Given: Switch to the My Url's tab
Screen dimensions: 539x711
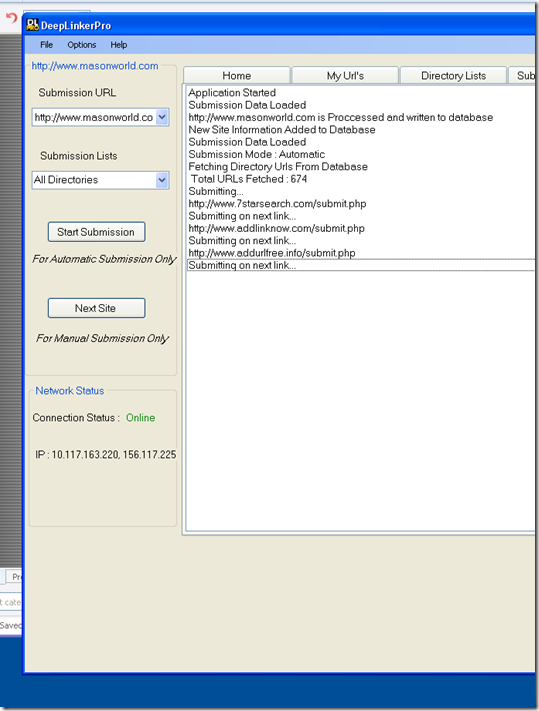Looking at the screenshot, I should pos(345,76).
